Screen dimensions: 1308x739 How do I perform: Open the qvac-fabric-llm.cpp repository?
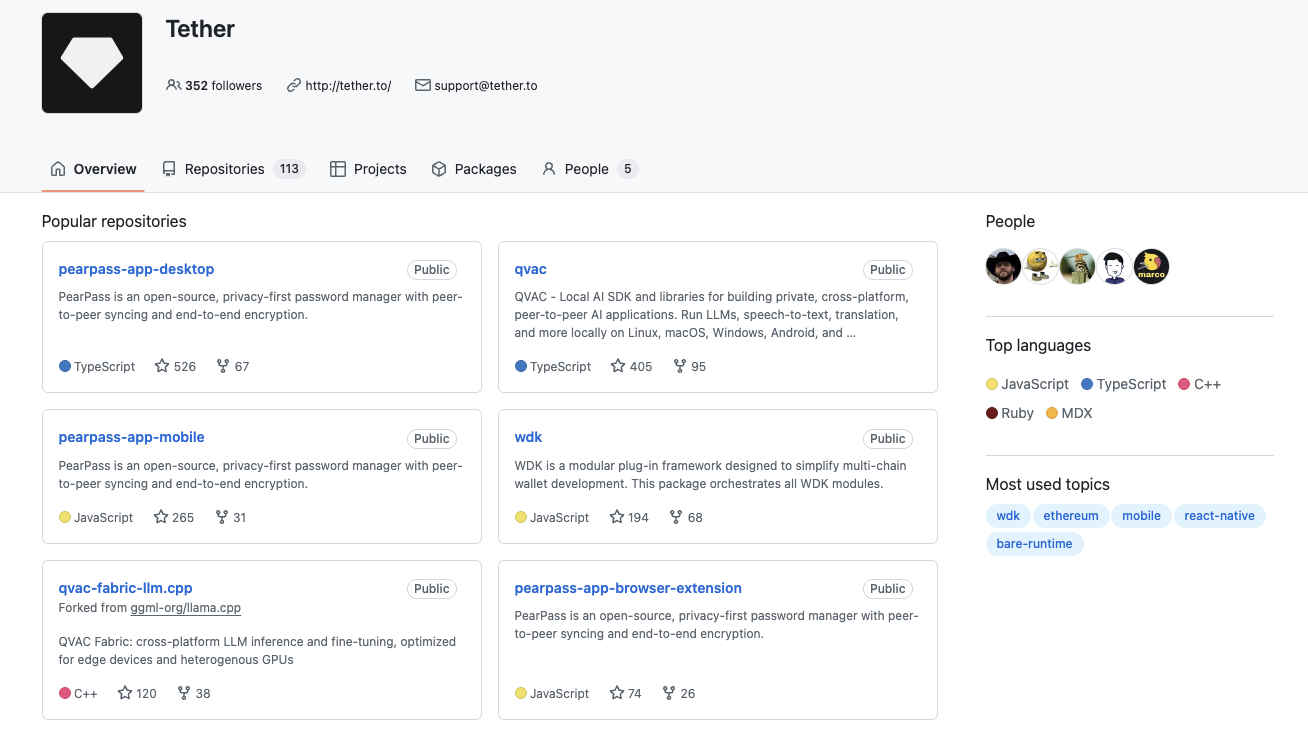click(126, 588)
